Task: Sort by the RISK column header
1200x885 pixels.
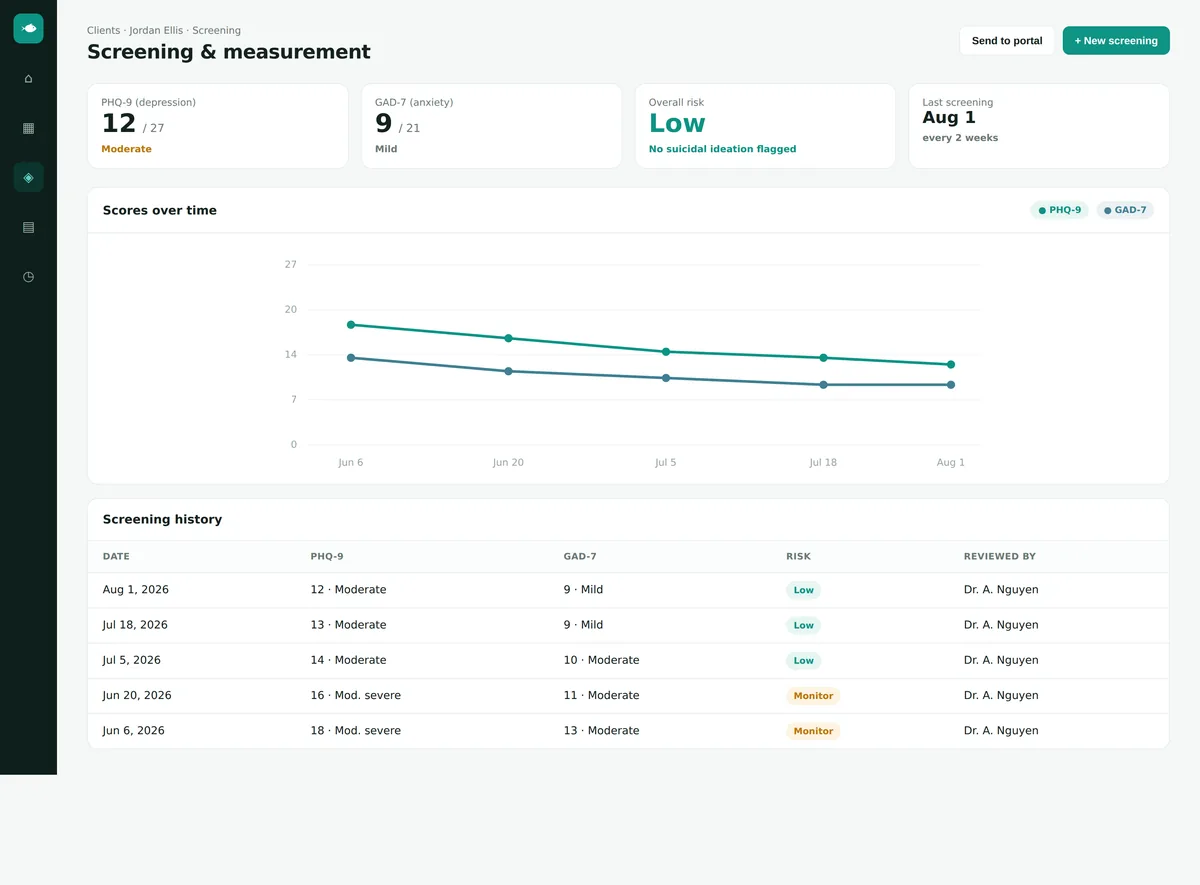Action: coord(798,557)
